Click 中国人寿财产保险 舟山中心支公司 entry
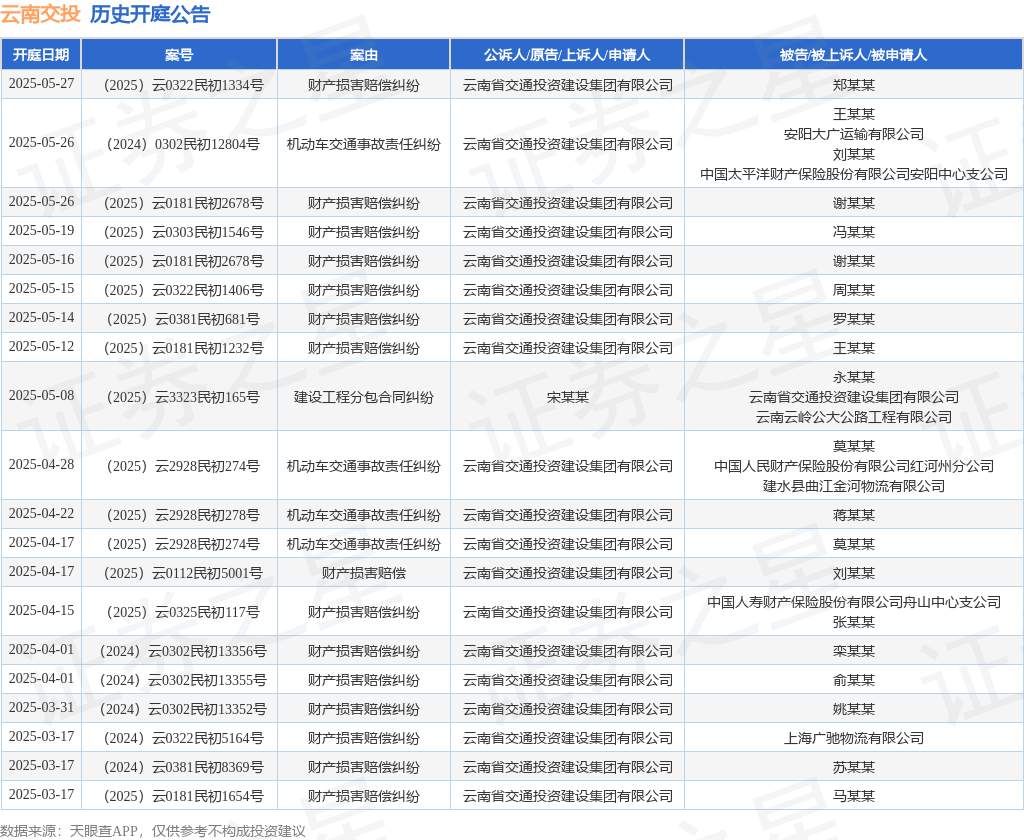1024x840 pixels. pos(853,602)
